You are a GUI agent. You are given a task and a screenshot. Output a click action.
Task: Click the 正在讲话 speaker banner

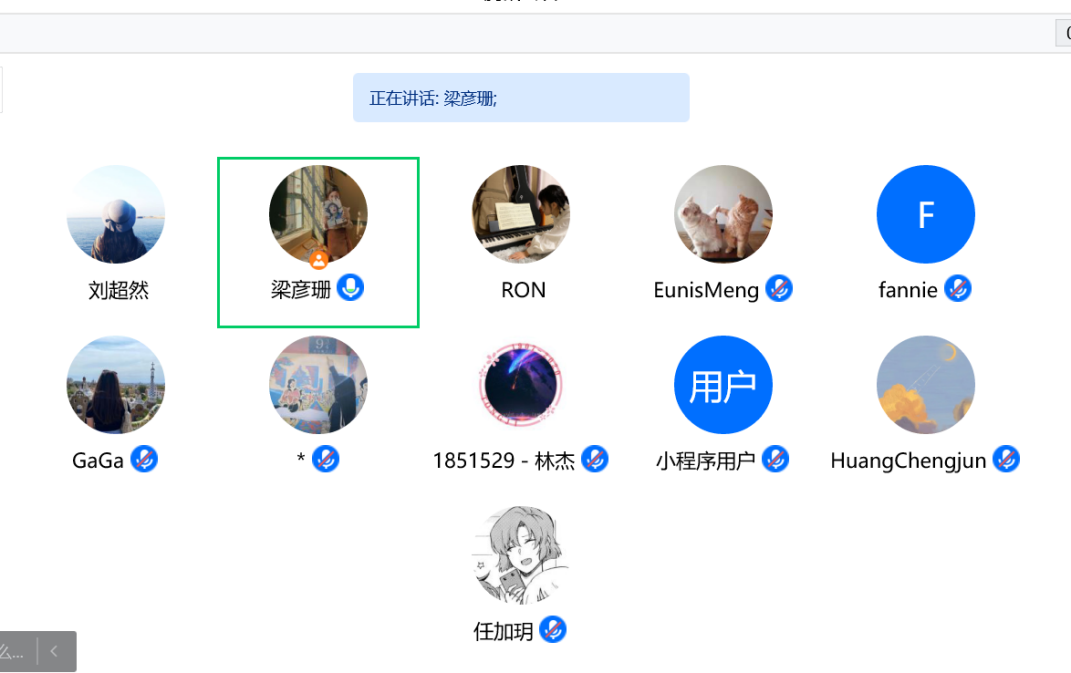tap(521, 98)
